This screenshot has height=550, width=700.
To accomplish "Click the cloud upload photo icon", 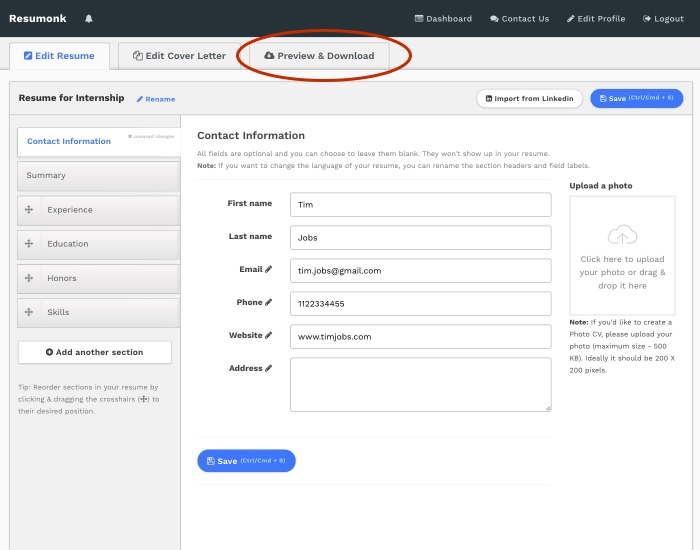I will tap(622, 235).
